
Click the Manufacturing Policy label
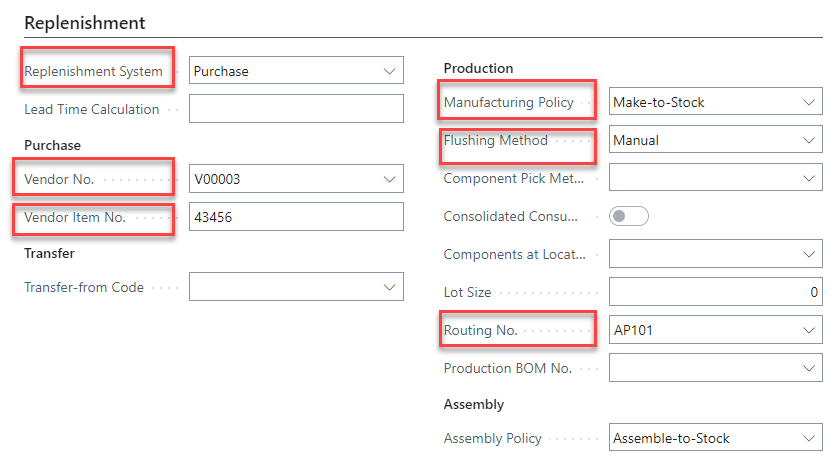(509, 102)
